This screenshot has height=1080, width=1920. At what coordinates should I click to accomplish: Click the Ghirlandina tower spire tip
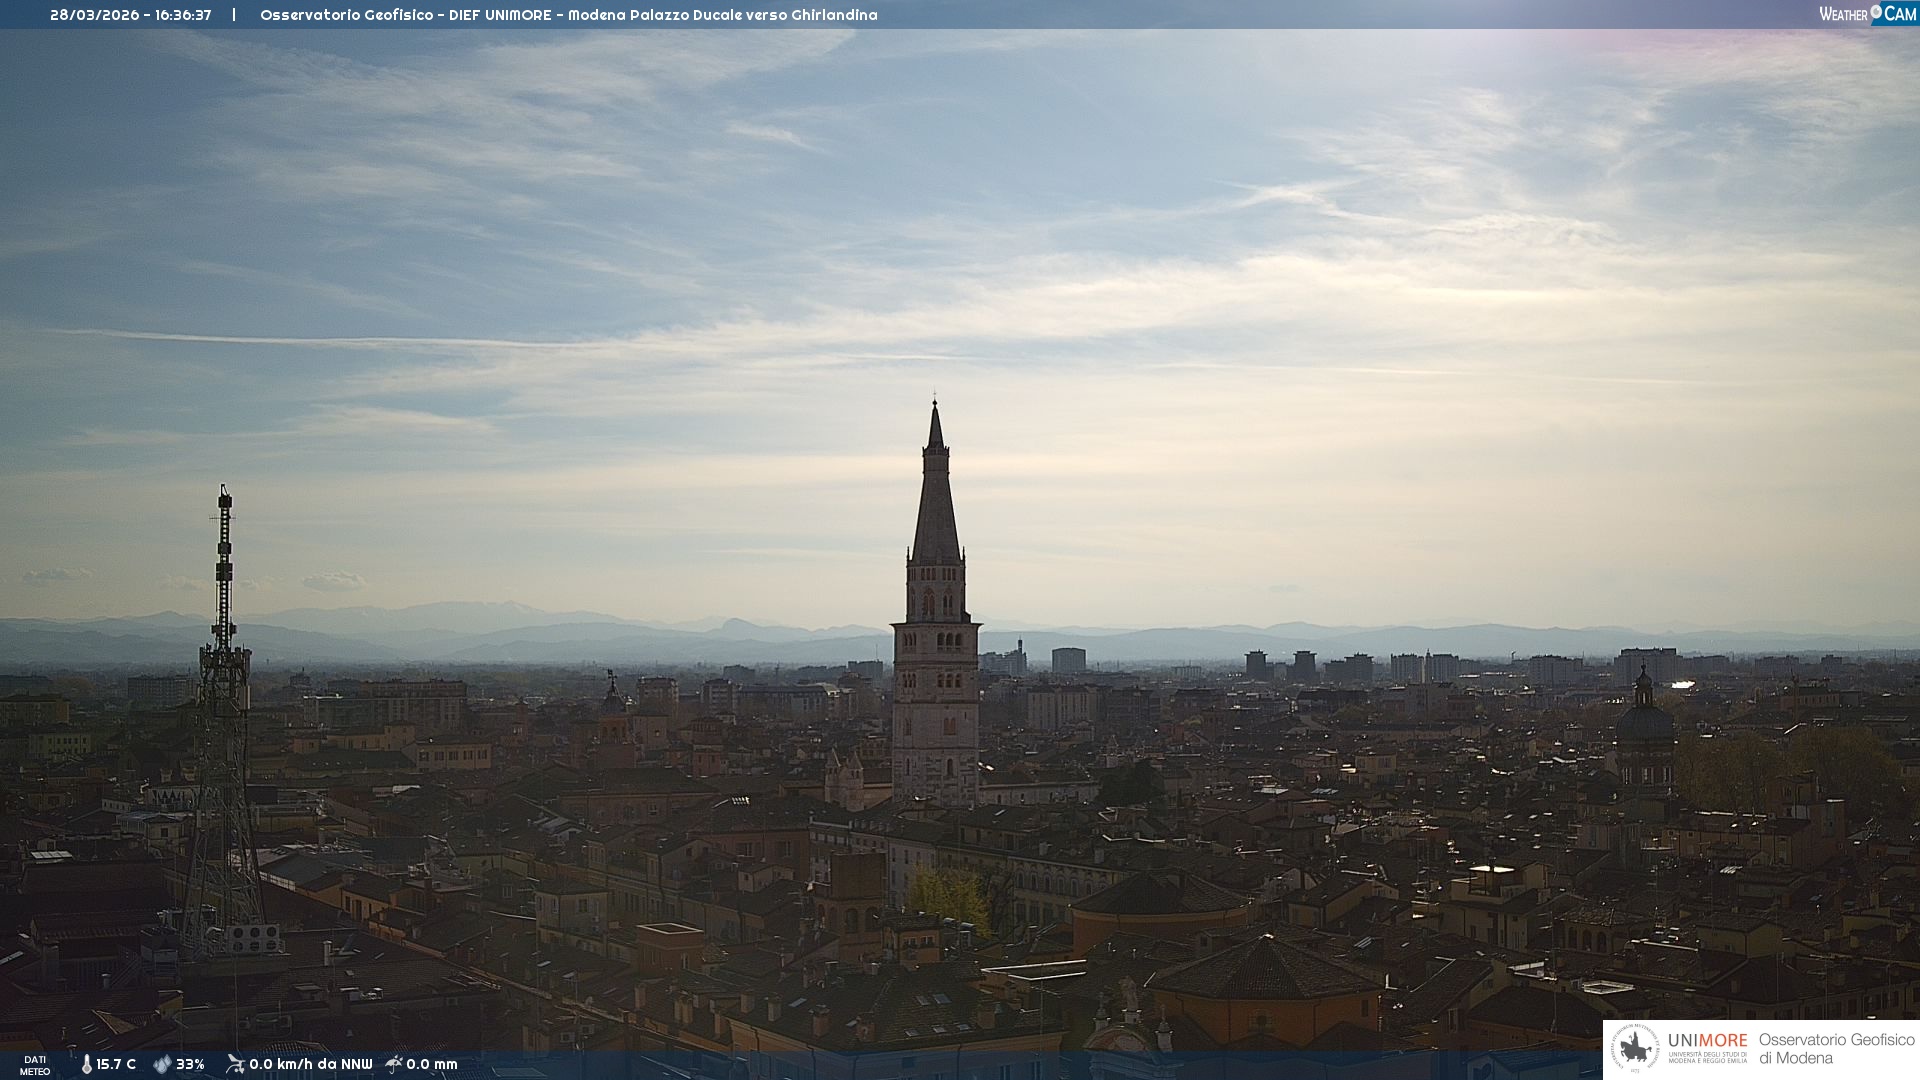935,402
